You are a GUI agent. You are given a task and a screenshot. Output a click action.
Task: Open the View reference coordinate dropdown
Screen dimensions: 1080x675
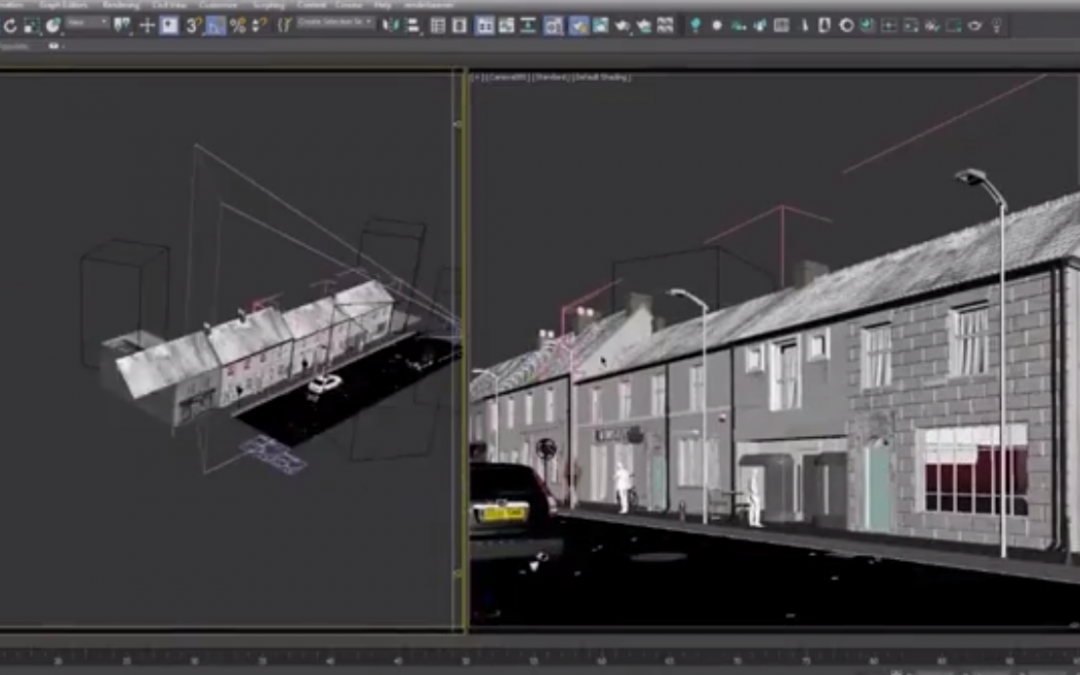[x=87, y=22]
